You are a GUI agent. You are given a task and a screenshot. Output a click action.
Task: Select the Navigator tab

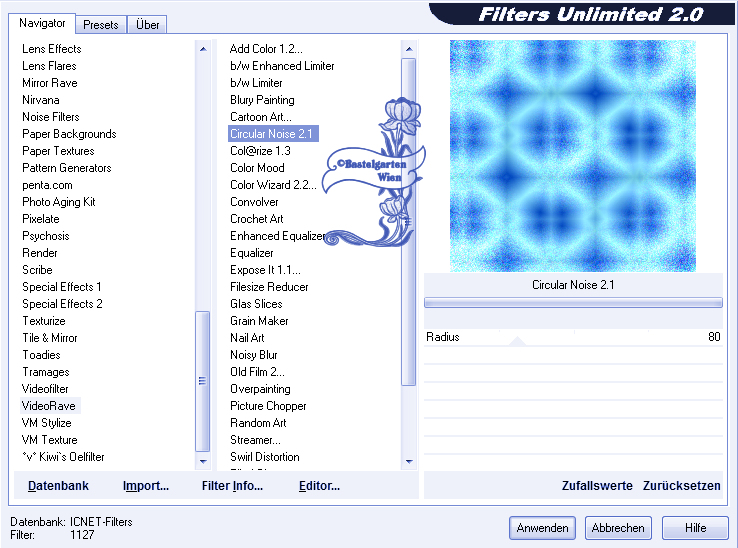click(x=42, y=23)
